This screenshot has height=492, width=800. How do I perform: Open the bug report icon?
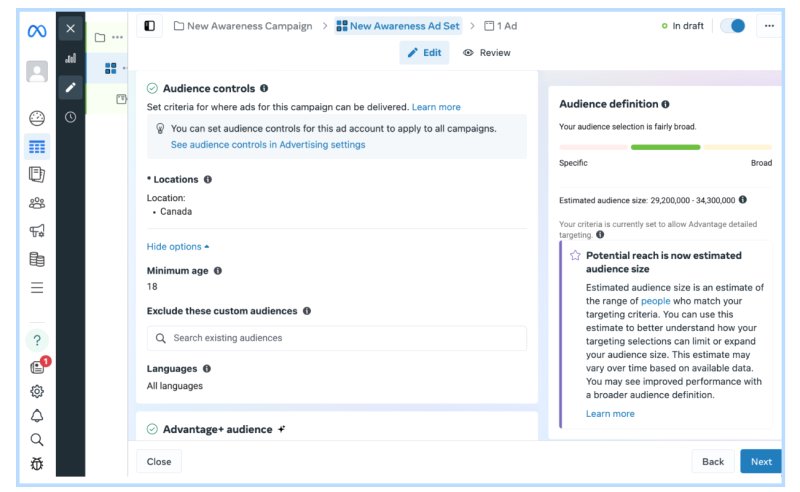[x=37, y=464]
